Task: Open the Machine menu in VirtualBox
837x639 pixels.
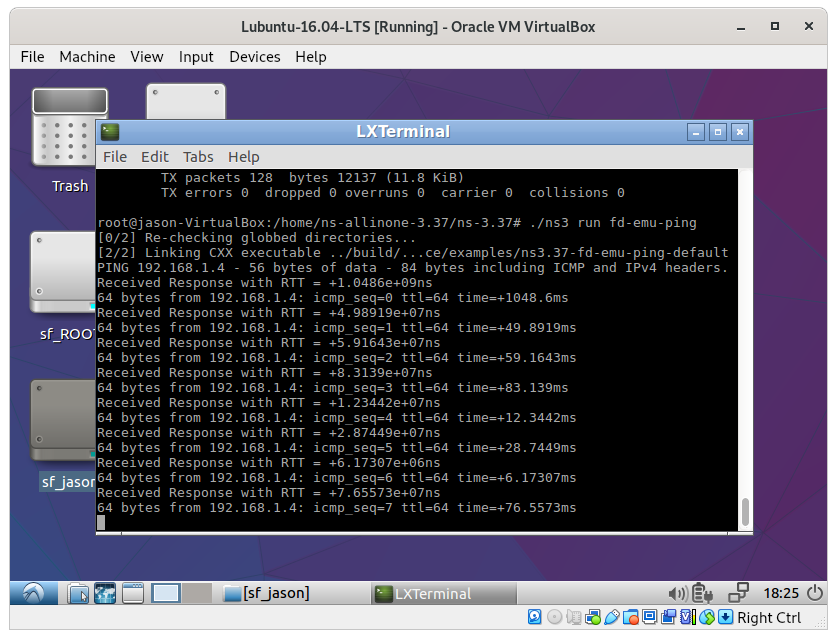Action: [x=87, y=57]
